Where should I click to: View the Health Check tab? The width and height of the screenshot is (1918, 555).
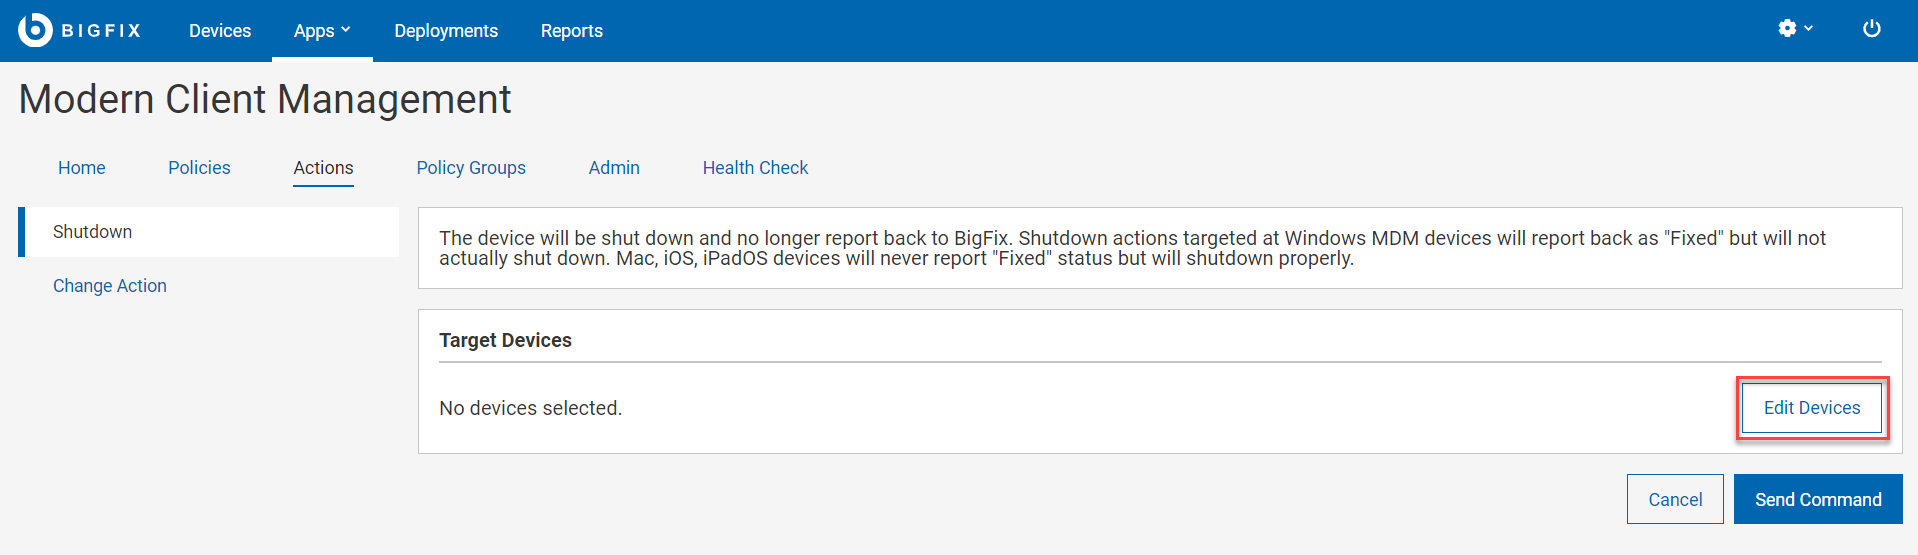755,168
